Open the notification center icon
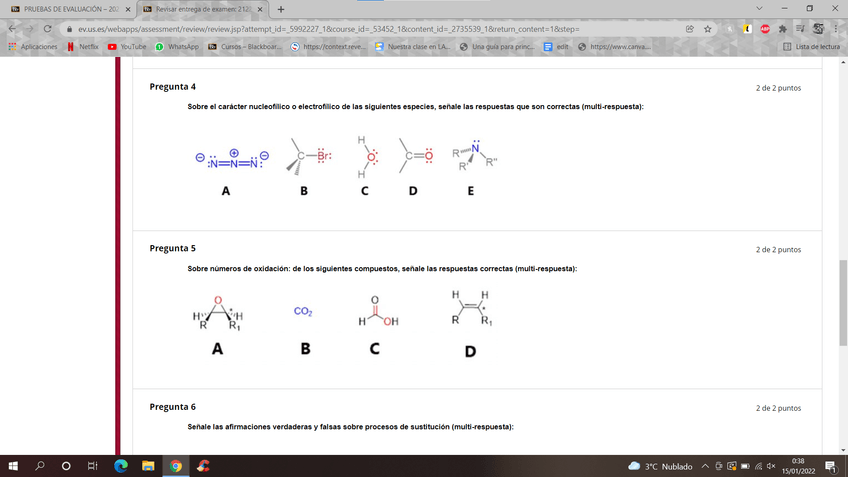The image size is (848, 477). pos(832,466)
